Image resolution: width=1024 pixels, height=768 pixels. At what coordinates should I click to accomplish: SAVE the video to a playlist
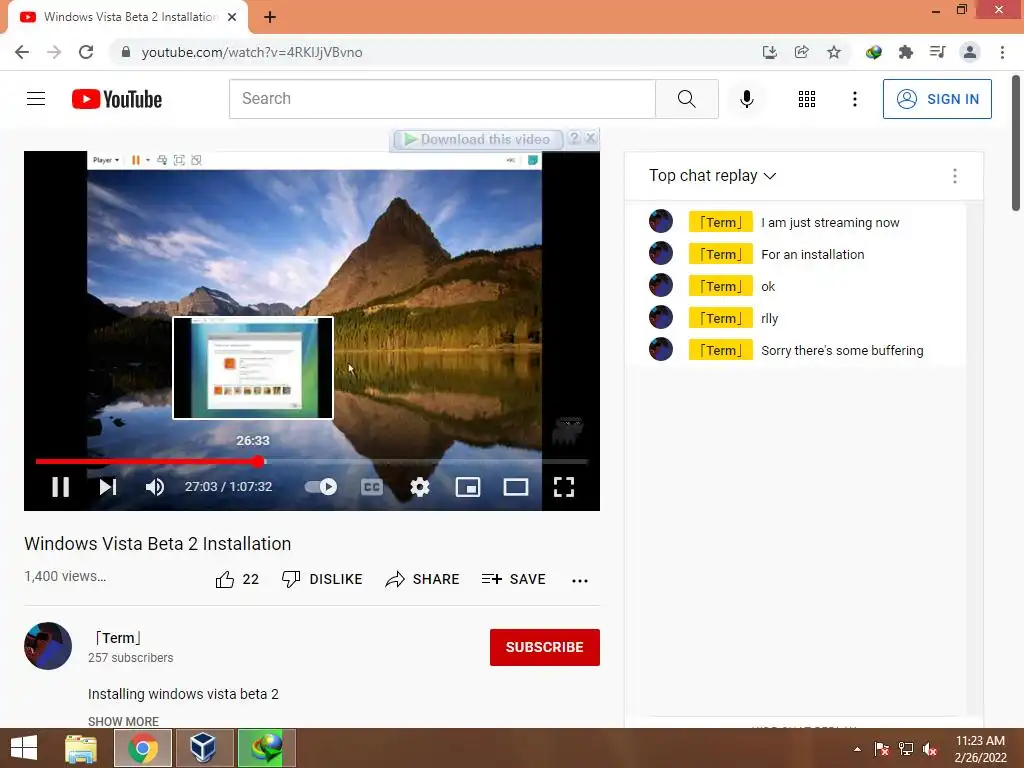point(513,579)
